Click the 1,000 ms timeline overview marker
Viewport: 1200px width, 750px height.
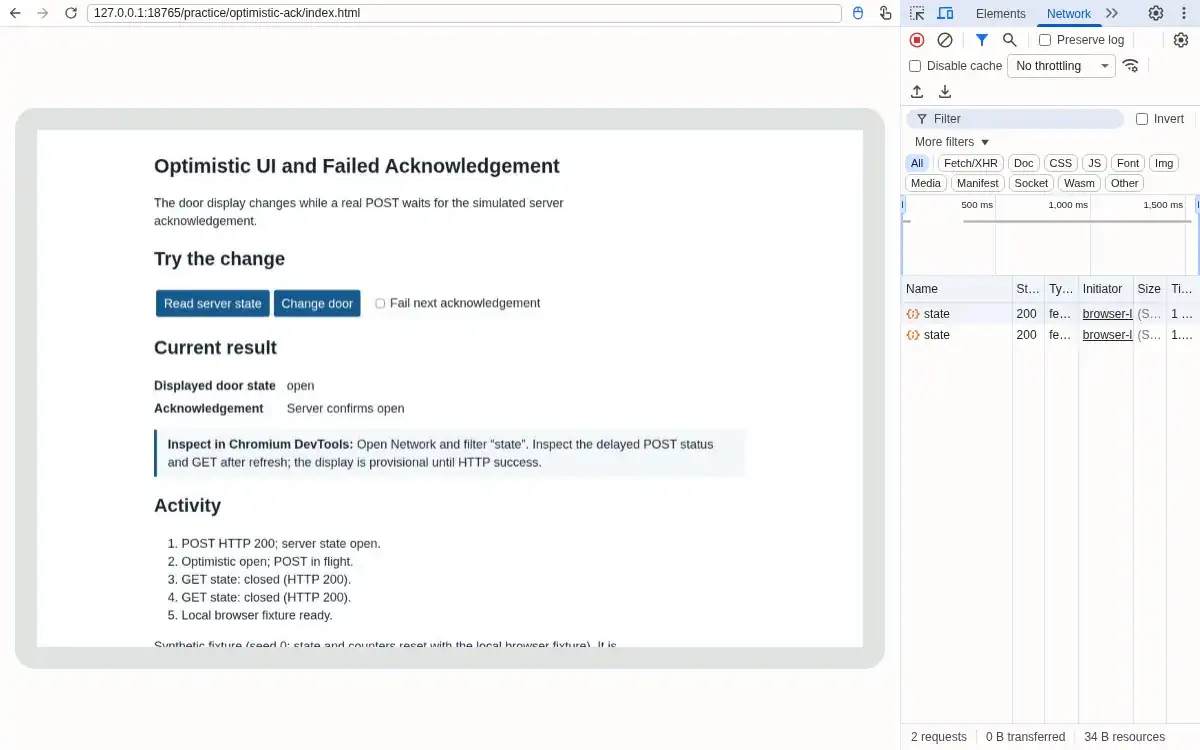click(1067, 205)
